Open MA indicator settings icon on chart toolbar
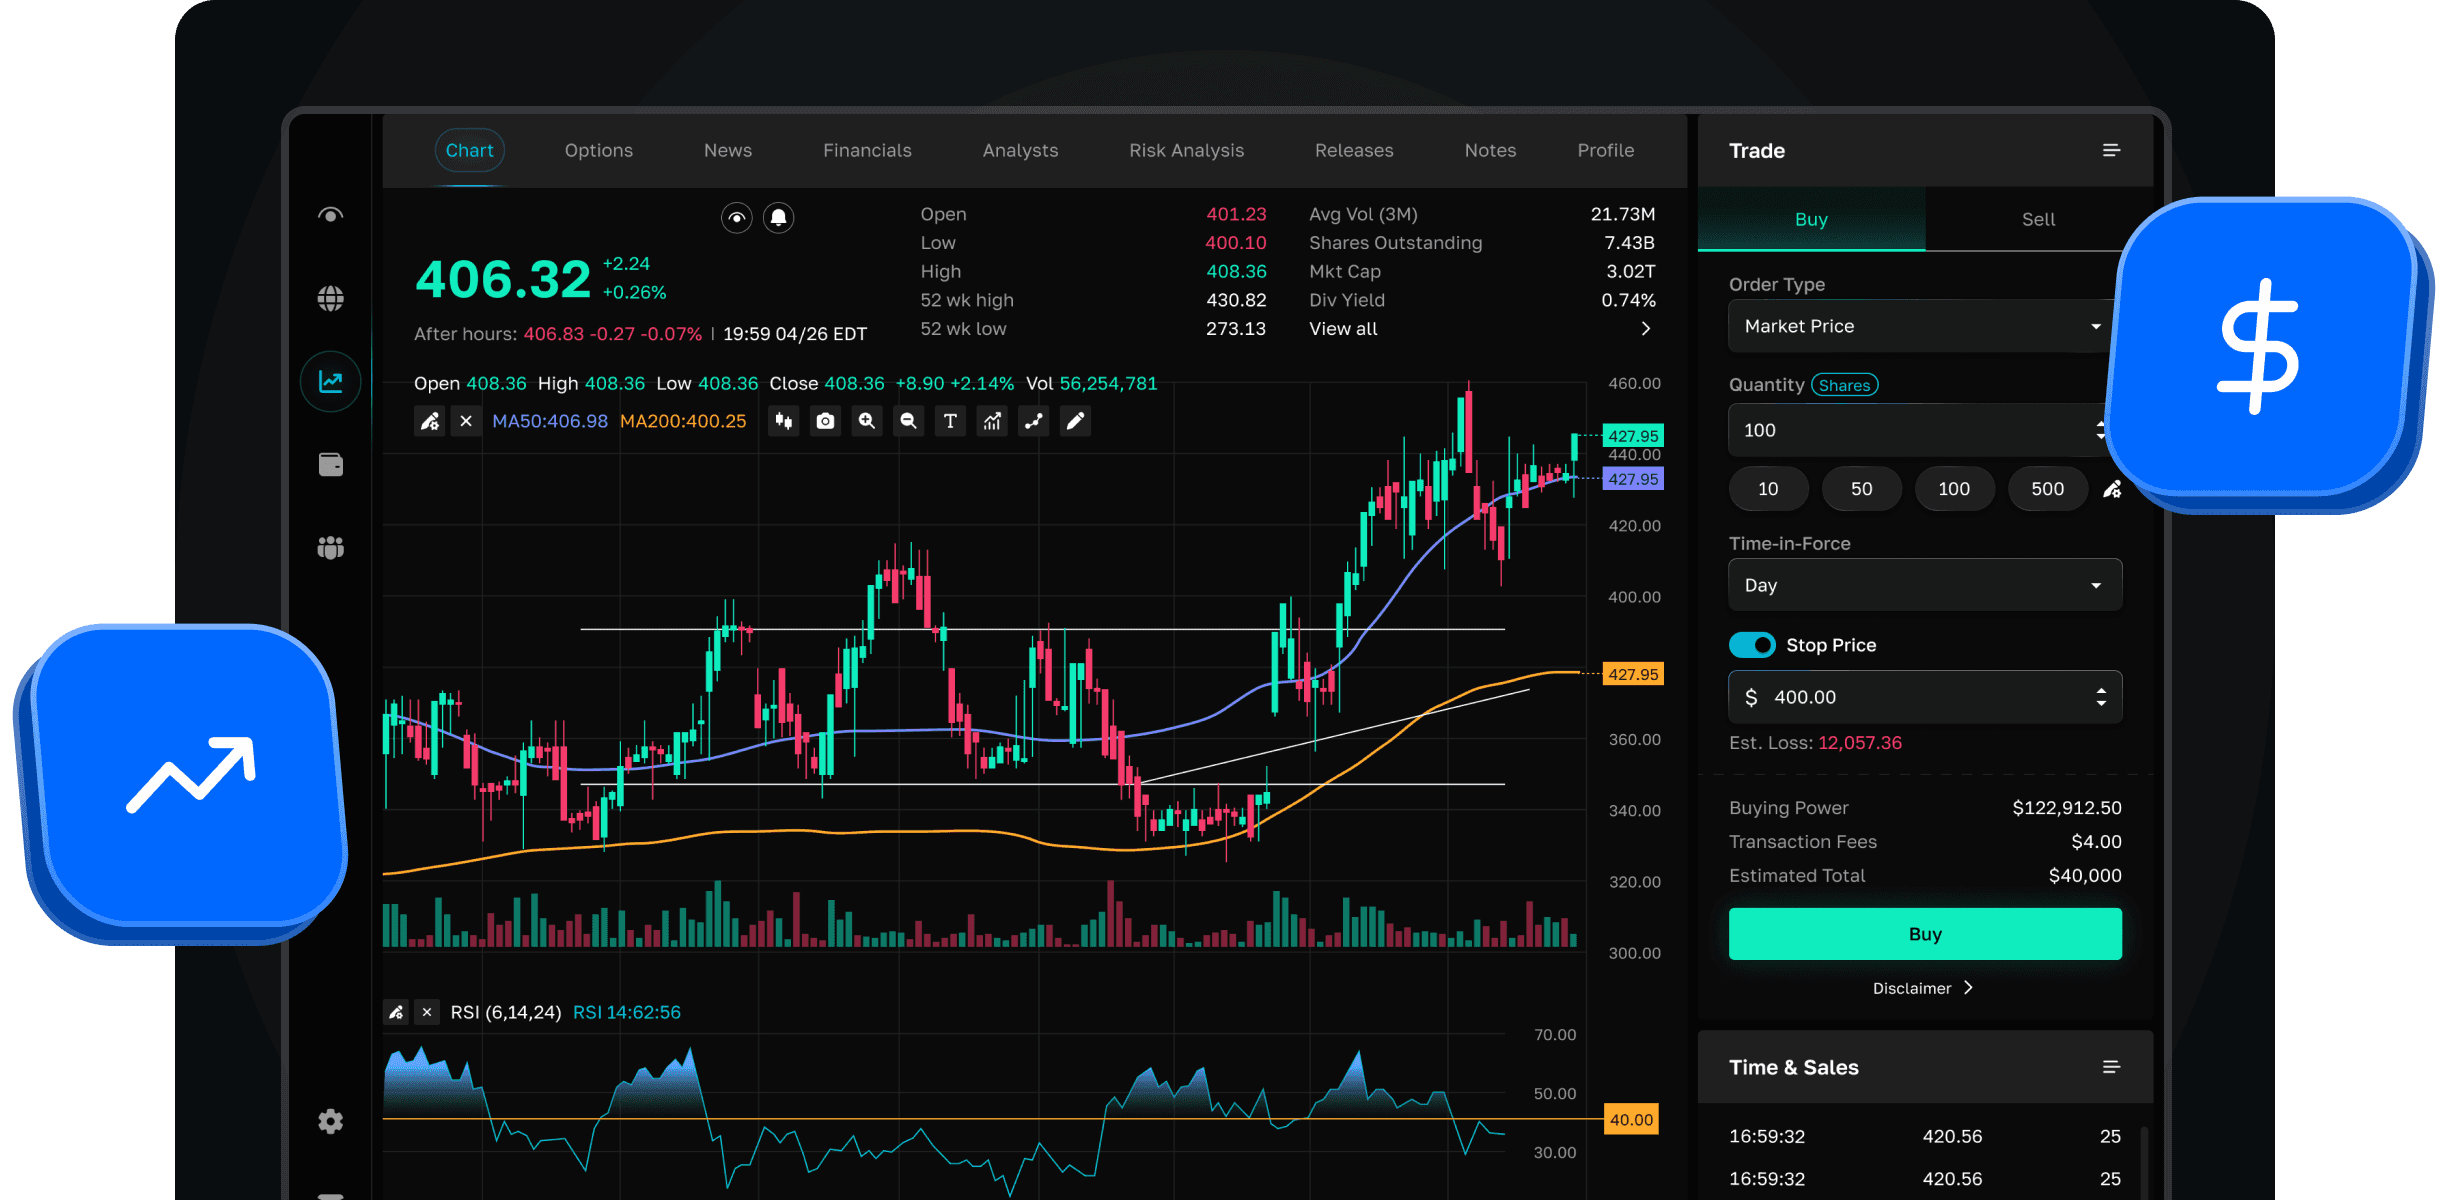This screenshot has height=1200, width=2450. (430, 421)
